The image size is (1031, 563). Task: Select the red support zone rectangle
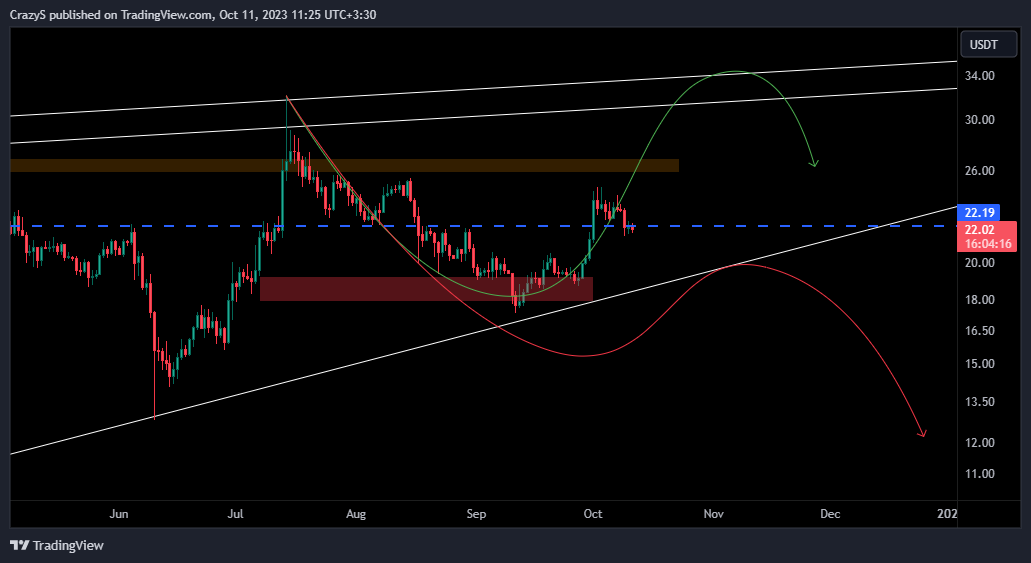point(426,289)
